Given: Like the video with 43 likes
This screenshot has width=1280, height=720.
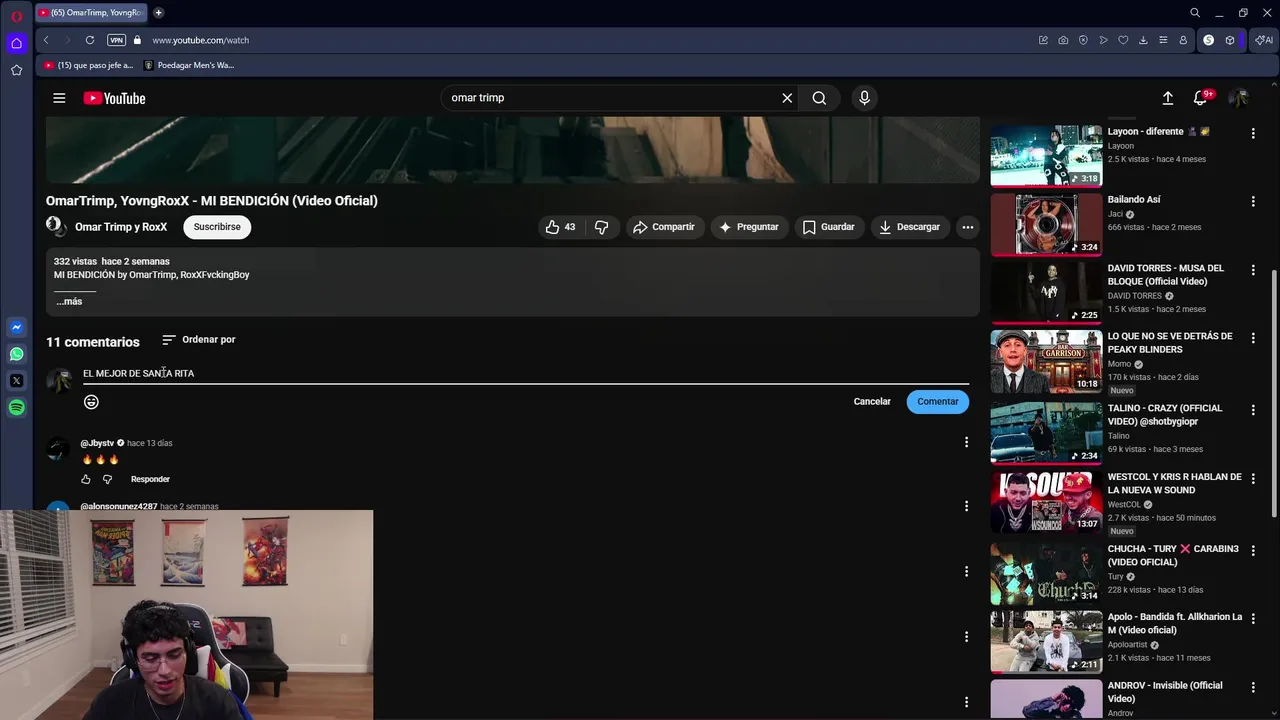Looking at the screenshot, I should click(x=560, y=227).
